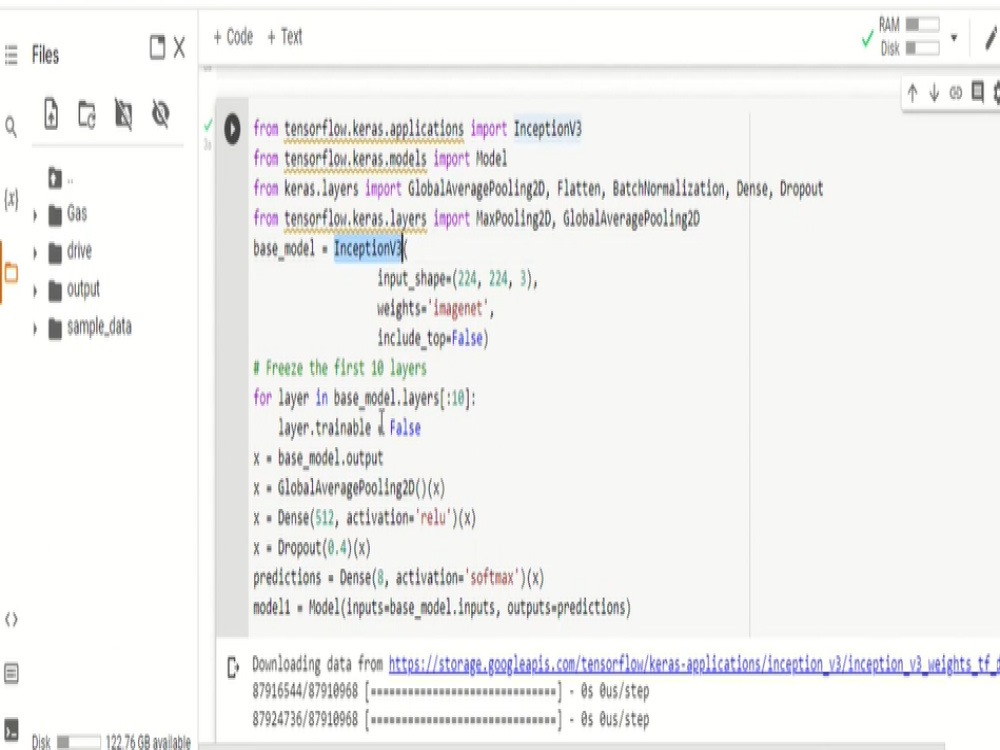The image size is (1000, 750).
Task: Run the InceptionV3 code cell
Action: [x=233, y=129]
